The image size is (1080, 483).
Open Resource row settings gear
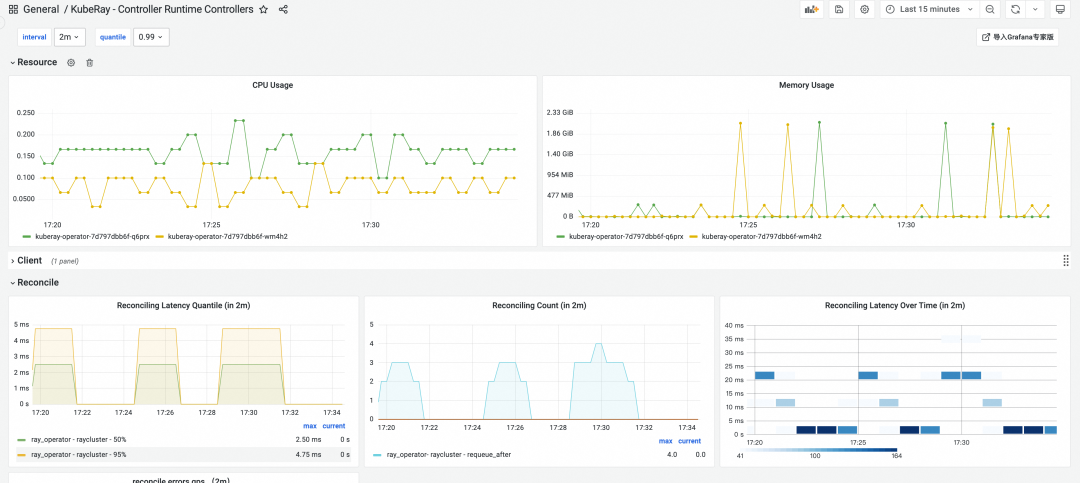(x=71, y=63)
